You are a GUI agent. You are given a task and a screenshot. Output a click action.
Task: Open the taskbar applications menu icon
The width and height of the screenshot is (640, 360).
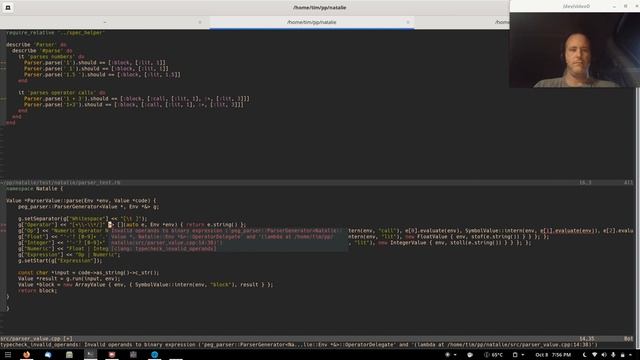point(8,355)
